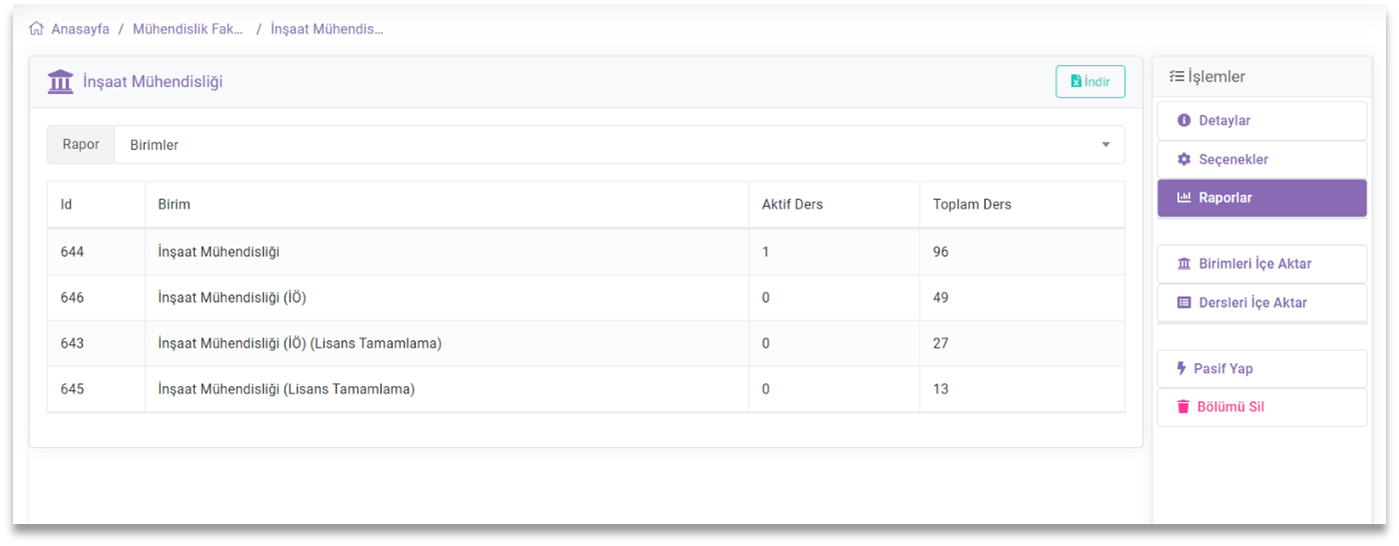Open the Detaylar menu item

pyautogui.click(x=1262, y=121)
